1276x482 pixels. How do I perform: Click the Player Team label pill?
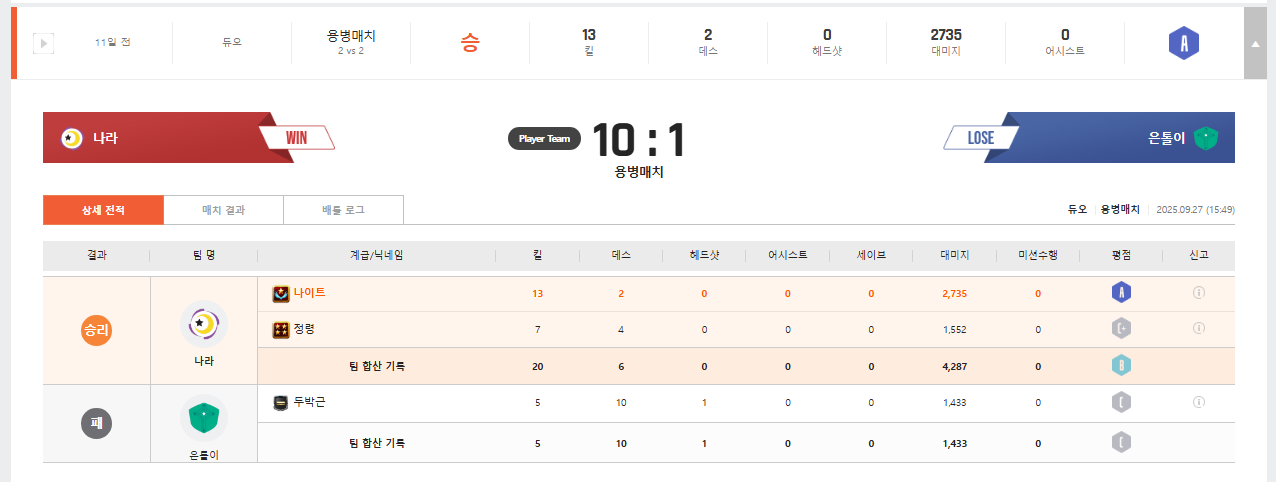pyautogui.click(x=544, y=139)
